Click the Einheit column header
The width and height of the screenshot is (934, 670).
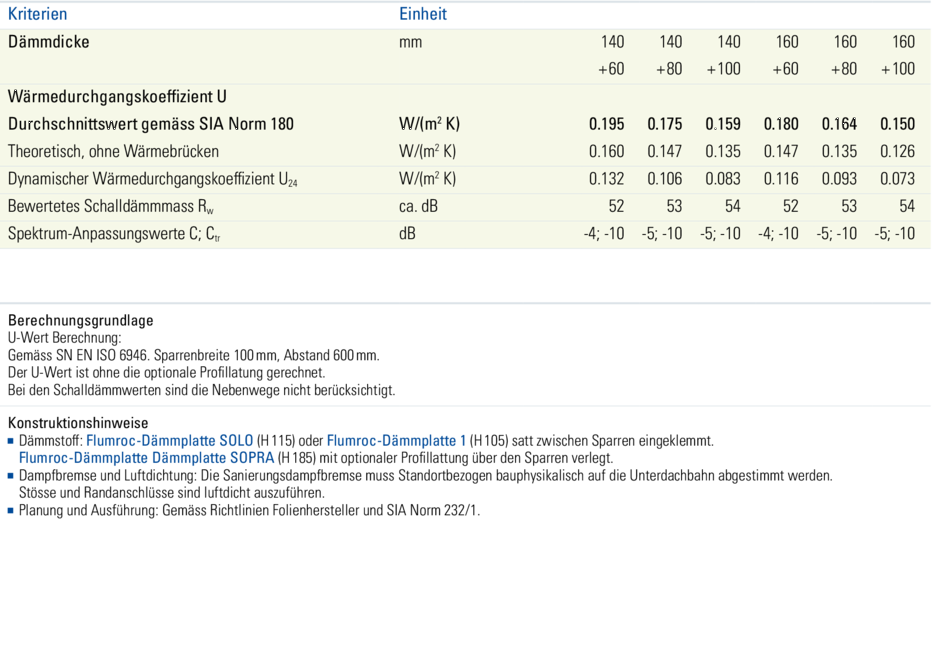(x=422, y=14)
